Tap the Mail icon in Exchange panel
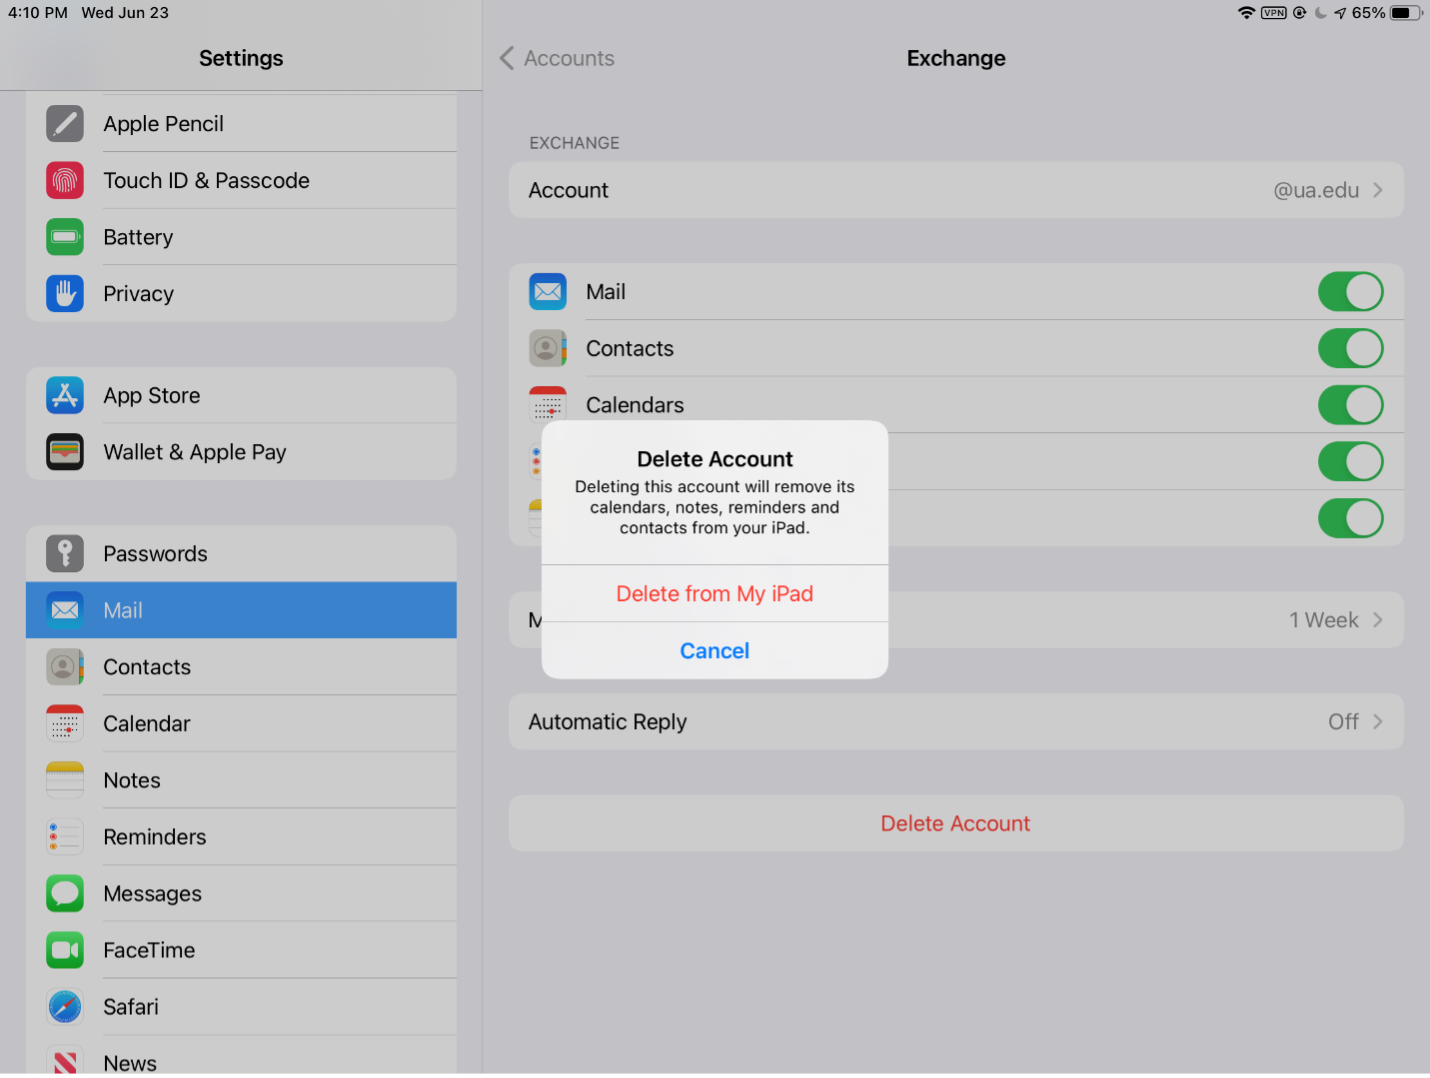The image size is (1430, 1078). point(548,292)
